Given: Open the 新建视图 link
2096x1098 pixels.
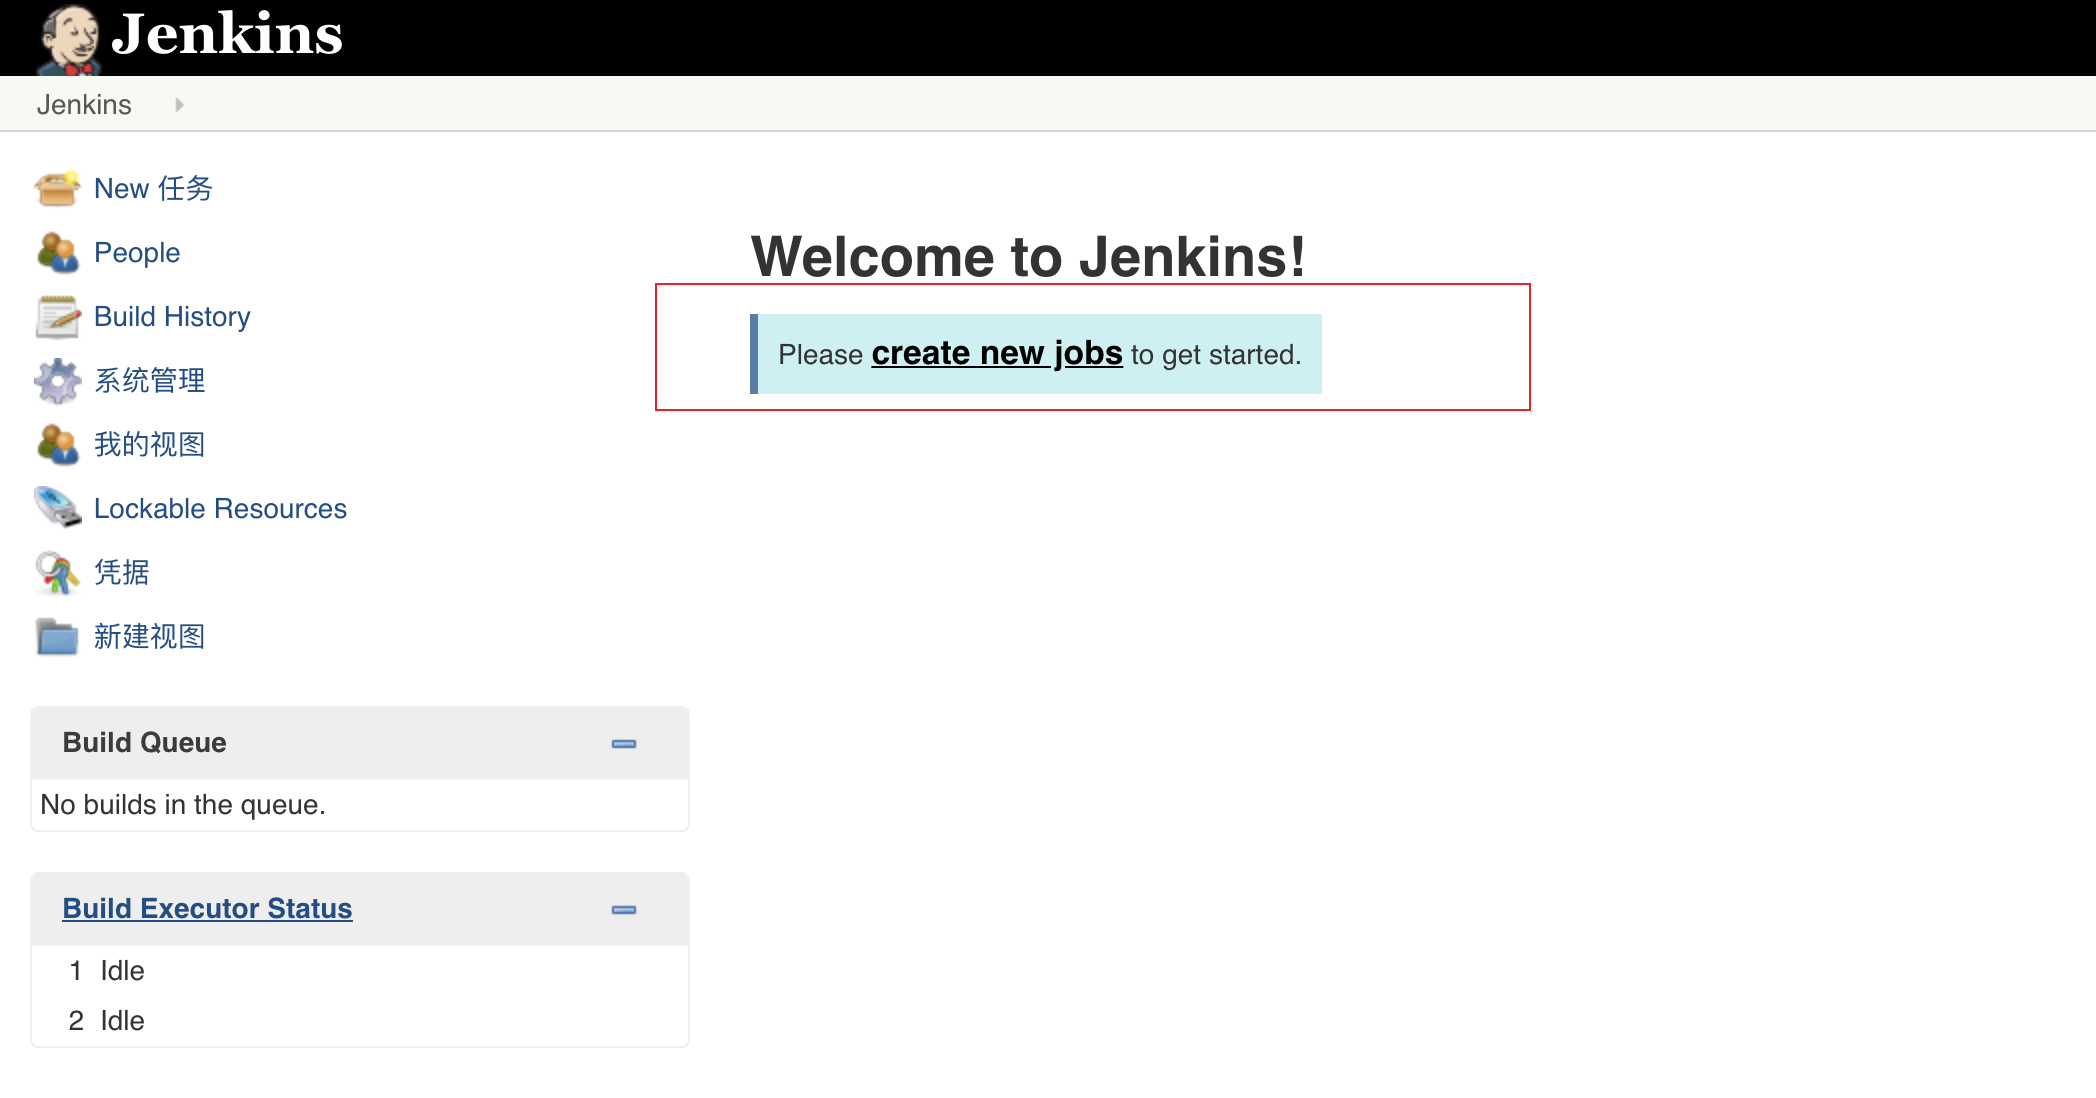Looking at the screenshot, I should (150, 637).
